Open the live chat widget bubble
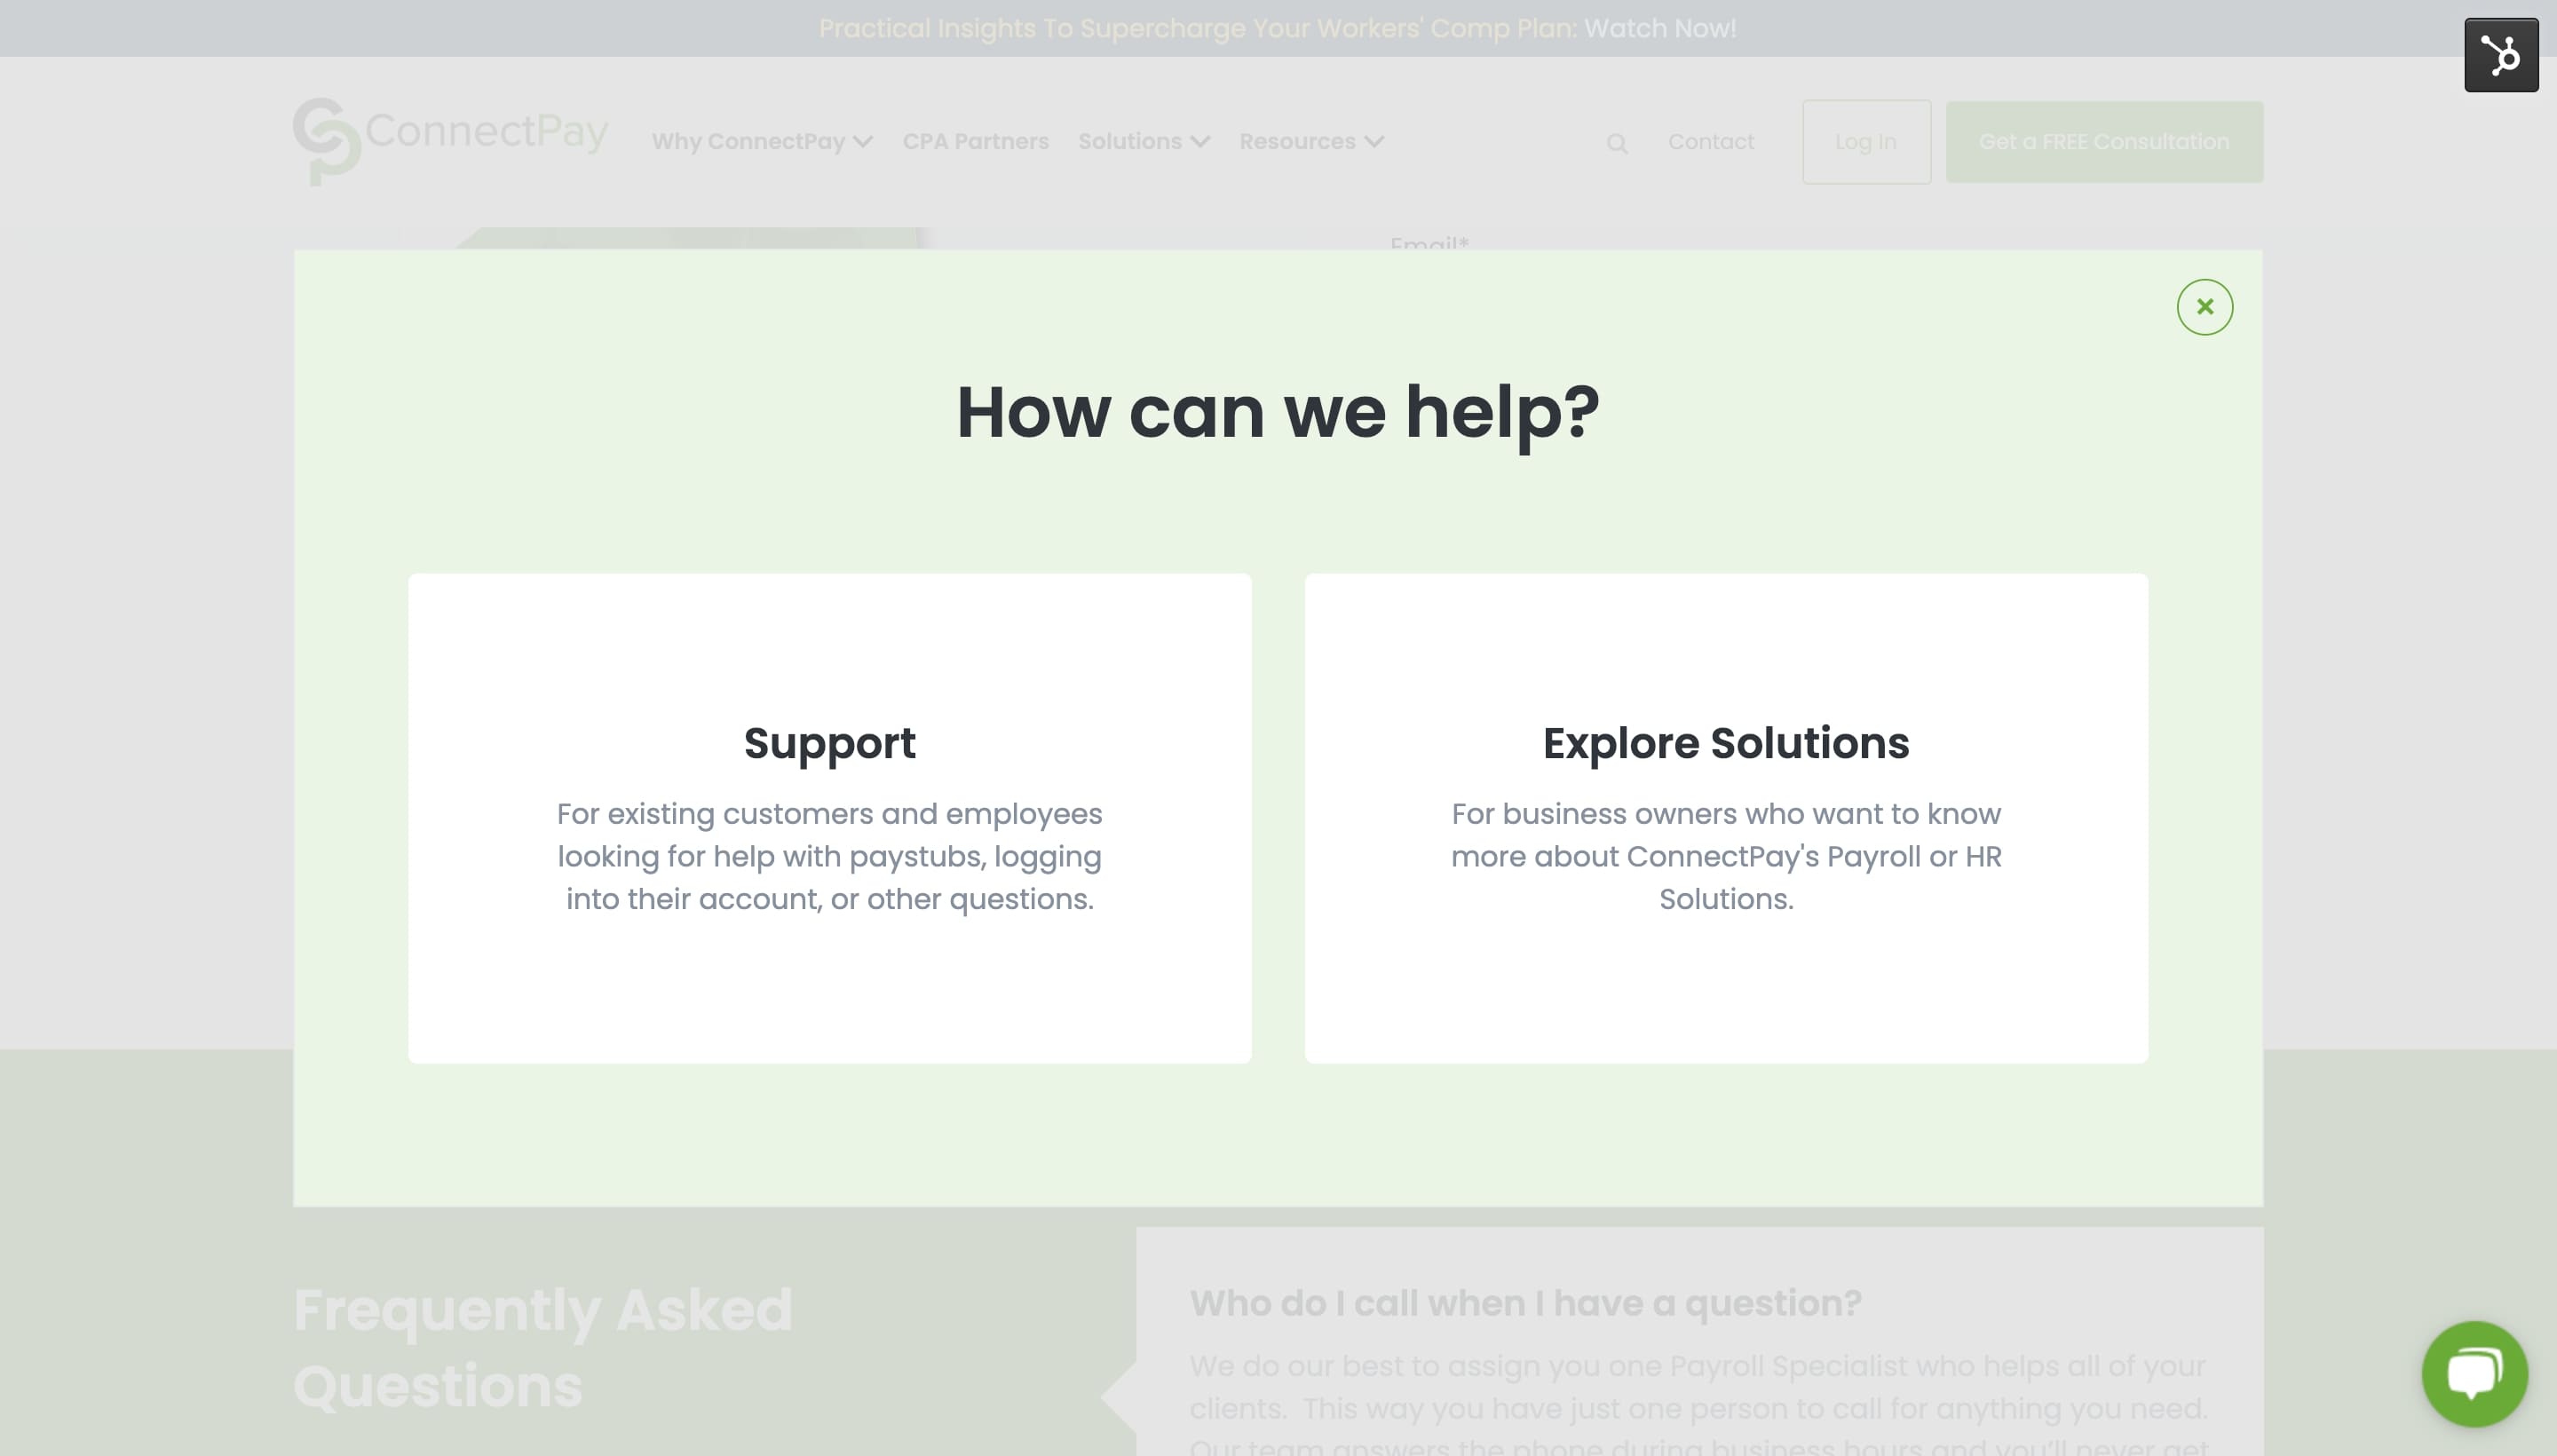Screen dimensions: 2557x1456 (x=2474, y=1373)
